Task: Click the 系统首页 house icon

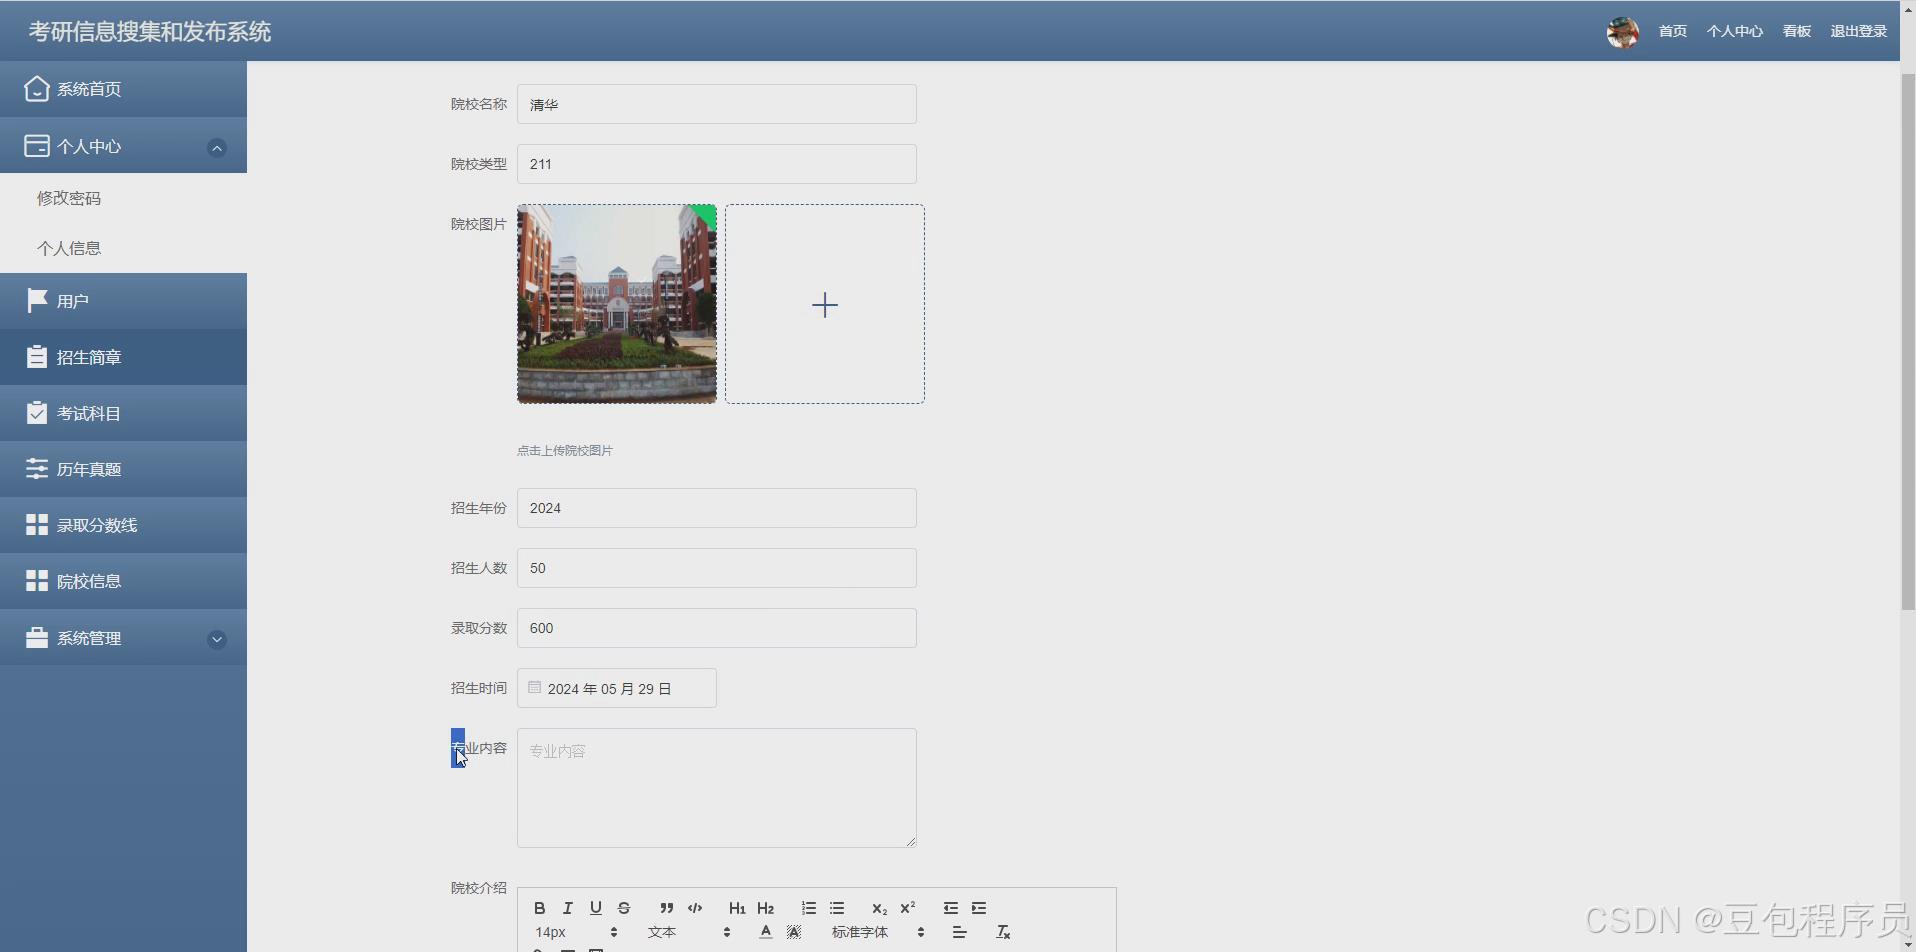Action: tap(37, 89)
